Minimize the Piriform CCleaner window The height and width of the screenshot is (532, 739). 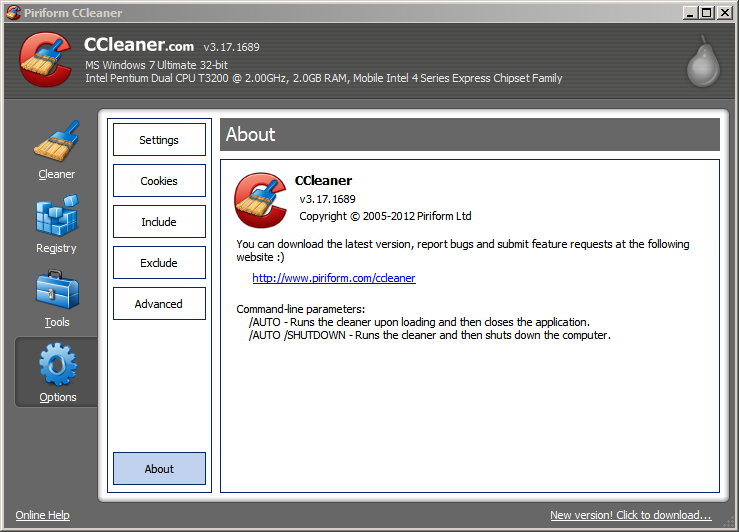click(x=690, y=13)
